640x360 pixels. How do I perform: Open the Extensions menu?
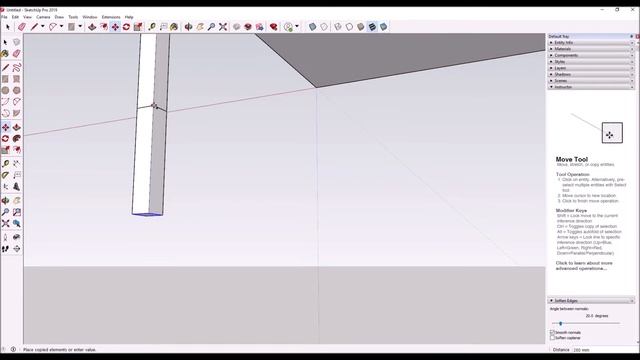point(111,17)
